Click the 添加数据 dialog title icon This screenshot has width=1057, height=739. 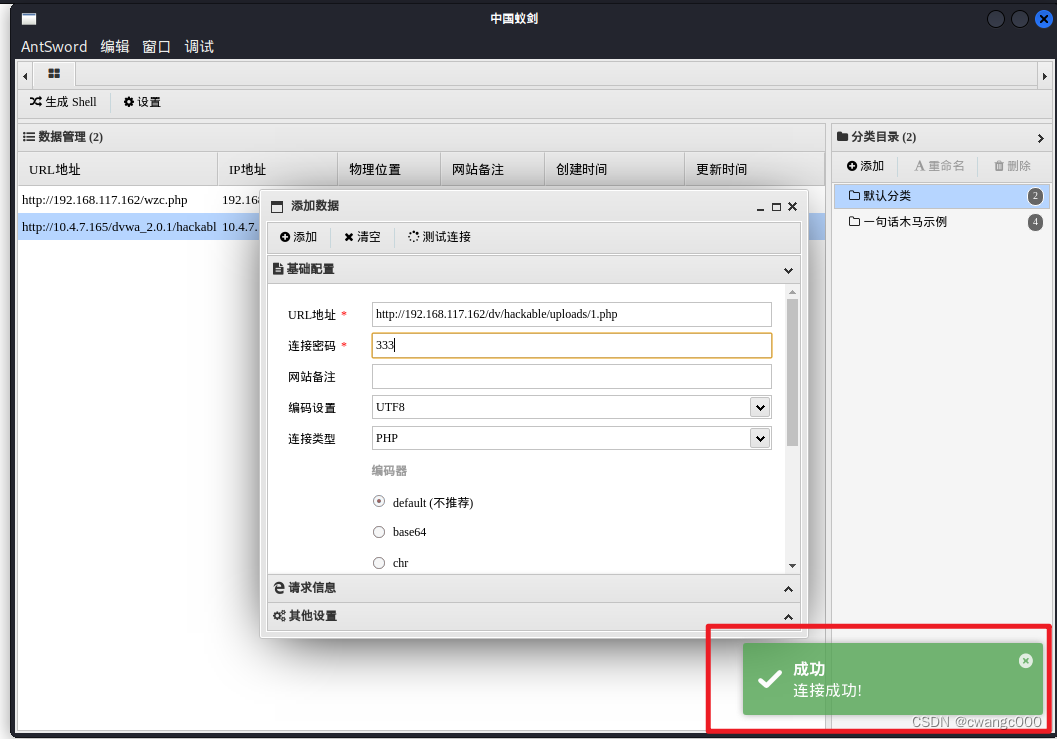(276, 207)
